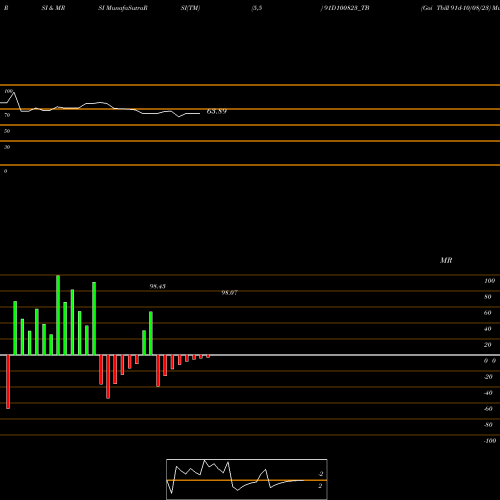Click the 20 label on MR axis
This screenshot has height=500, width=500.
click(x=488, y=345)
